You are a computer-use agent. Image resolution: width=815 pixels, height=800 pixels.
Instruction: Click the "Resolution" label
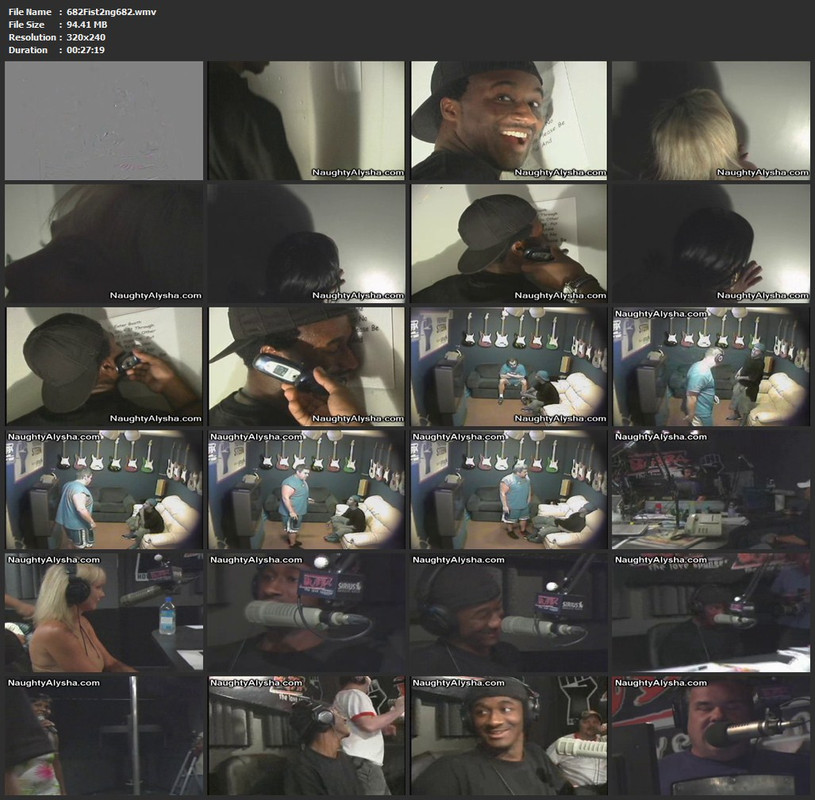32,37
